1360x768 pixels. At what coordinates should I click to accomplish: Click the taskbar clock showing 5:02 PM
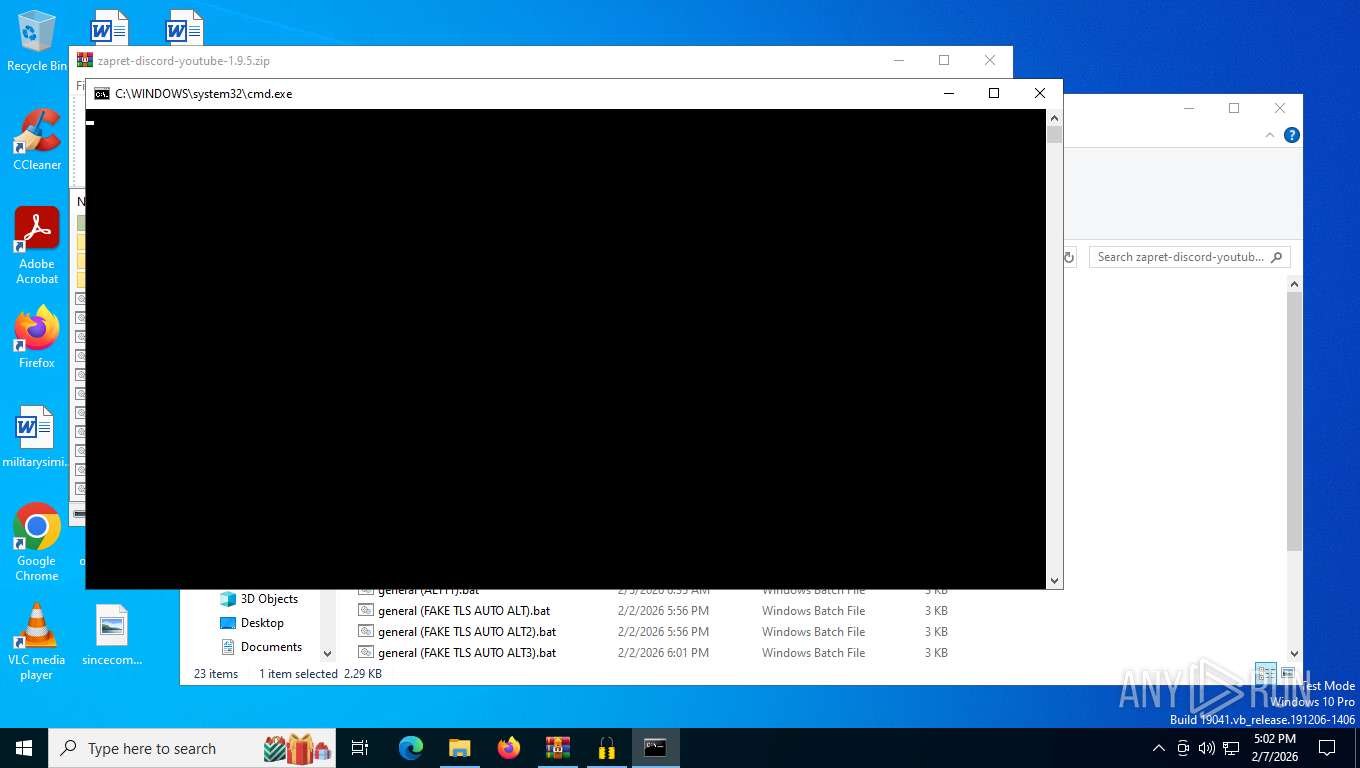click(x=1274, y=748)
